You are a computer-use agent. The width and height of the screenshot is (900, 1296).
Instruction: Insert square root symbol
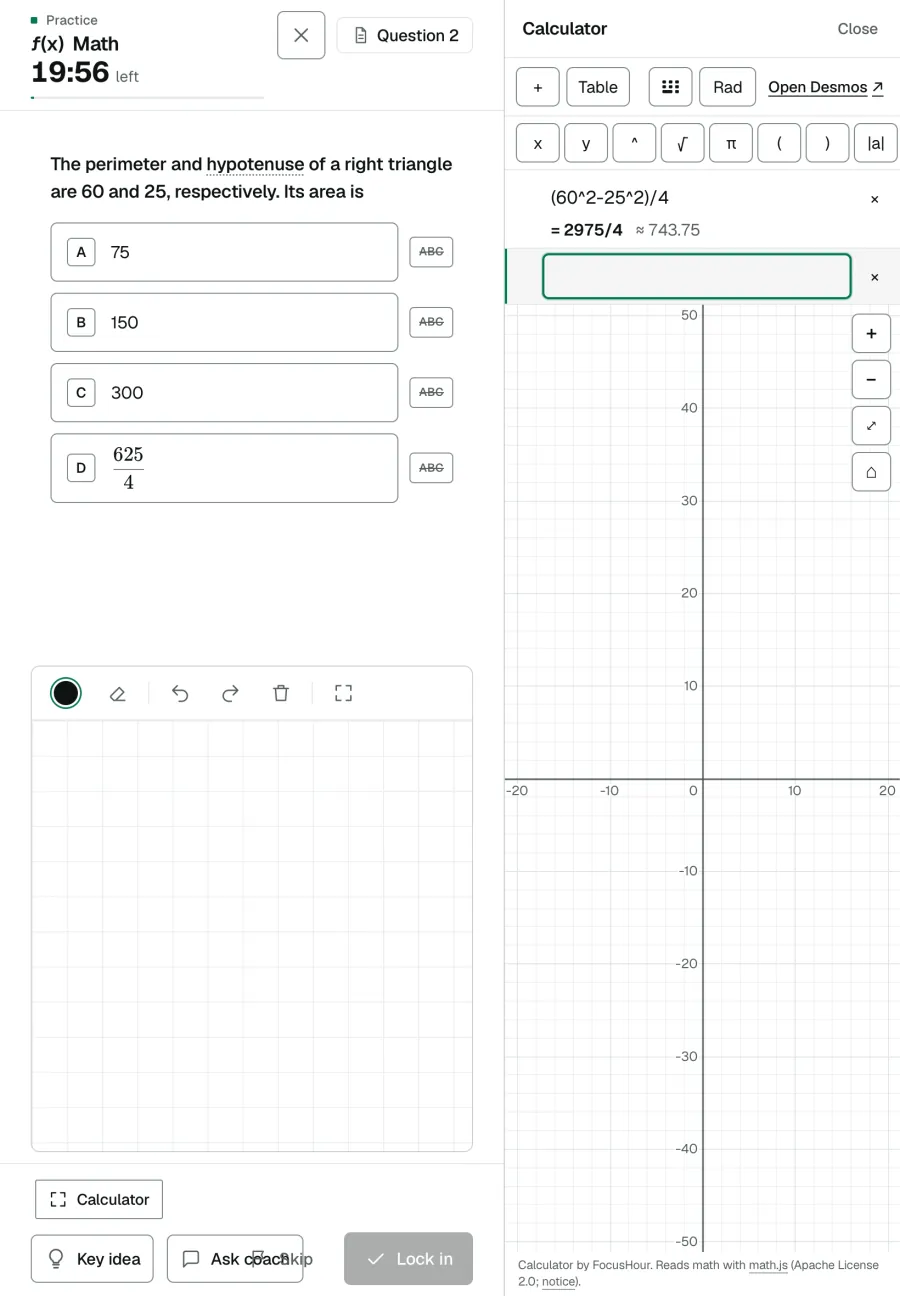pyautogui.click(x=682, y=143)
